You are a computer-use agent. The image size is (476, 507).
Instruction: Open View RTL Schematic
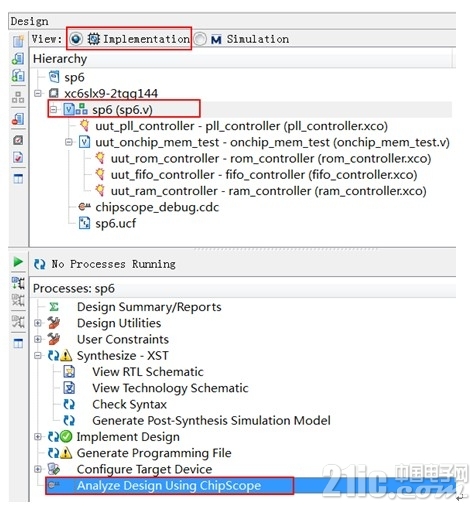[x=148, y=372]
